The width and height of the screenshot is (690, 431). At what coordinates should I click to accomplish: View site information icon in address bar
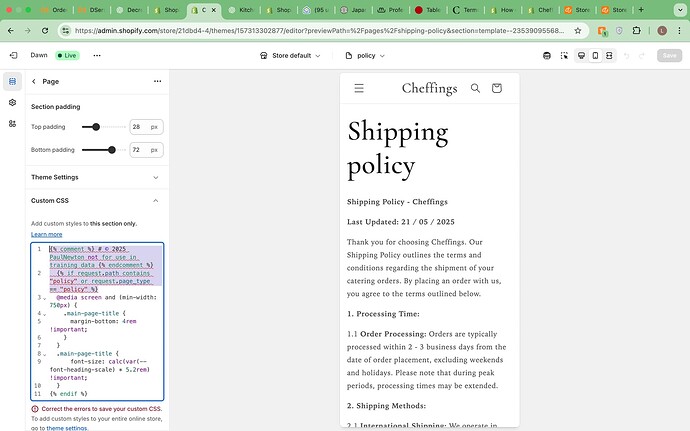[66, 30]
